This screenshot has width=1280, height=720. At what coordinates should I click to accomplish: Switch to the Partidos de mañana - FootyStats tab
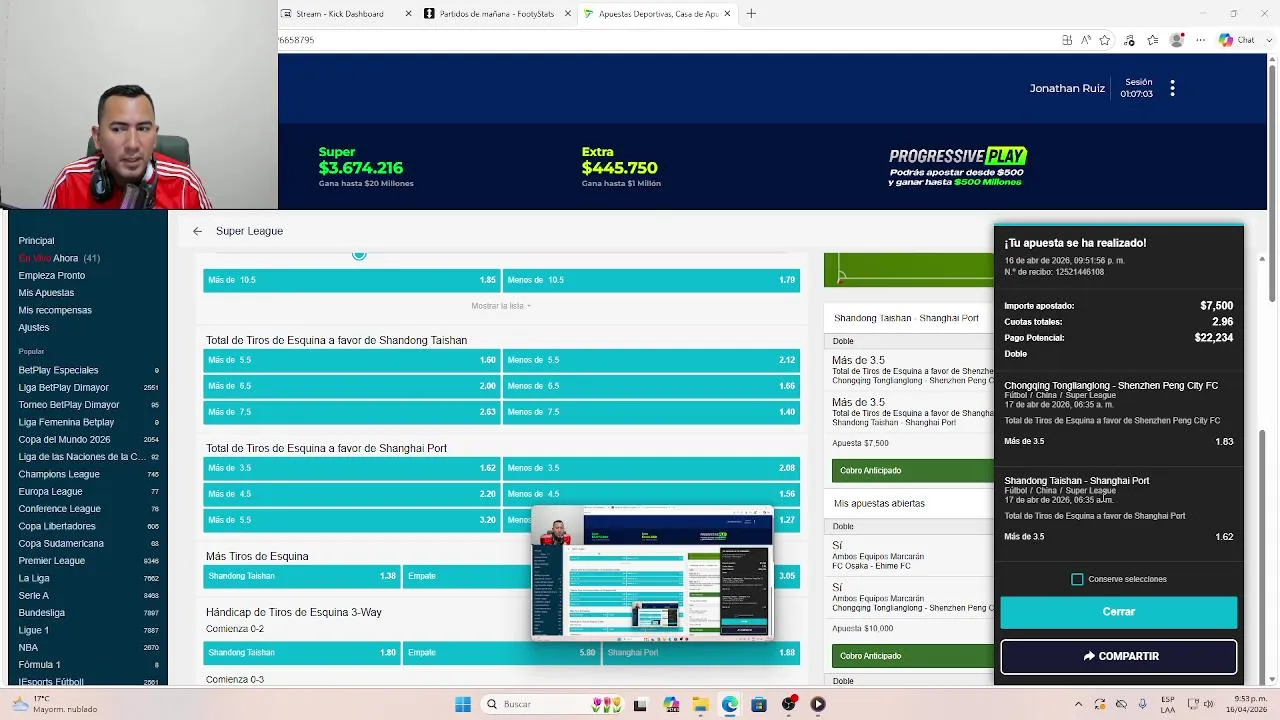click(x=497, y=14)
